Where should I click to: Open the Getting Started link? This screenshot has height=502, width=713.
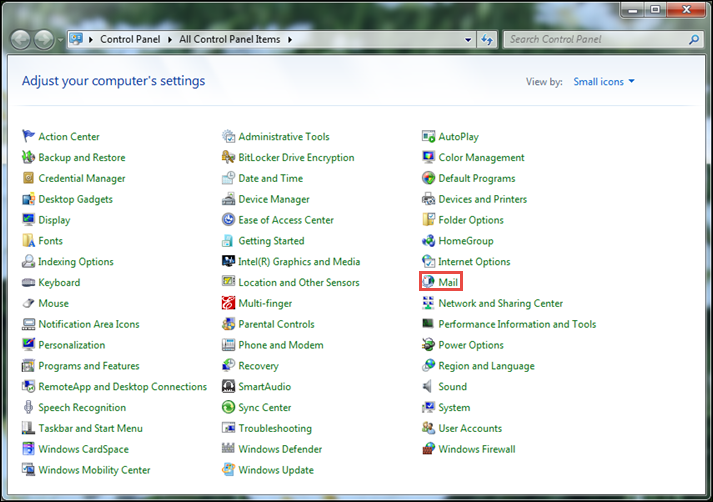[x=271, y=241]
